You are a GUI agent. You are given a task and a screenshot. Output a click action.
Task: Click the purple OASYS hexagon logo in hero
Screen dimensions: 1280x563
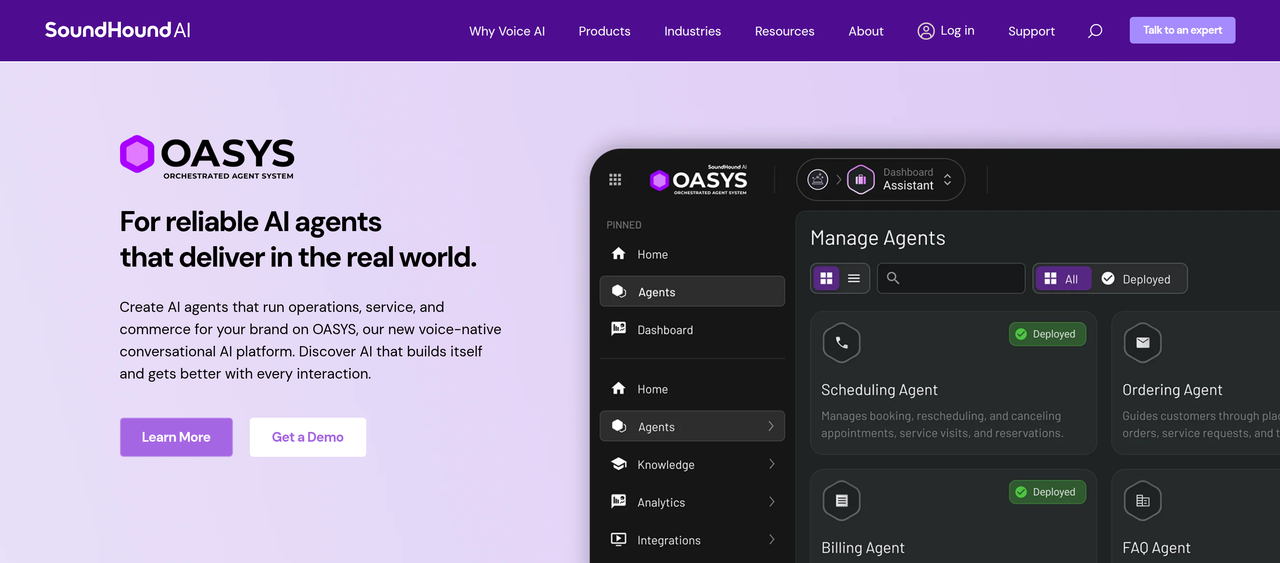point(137,154)
